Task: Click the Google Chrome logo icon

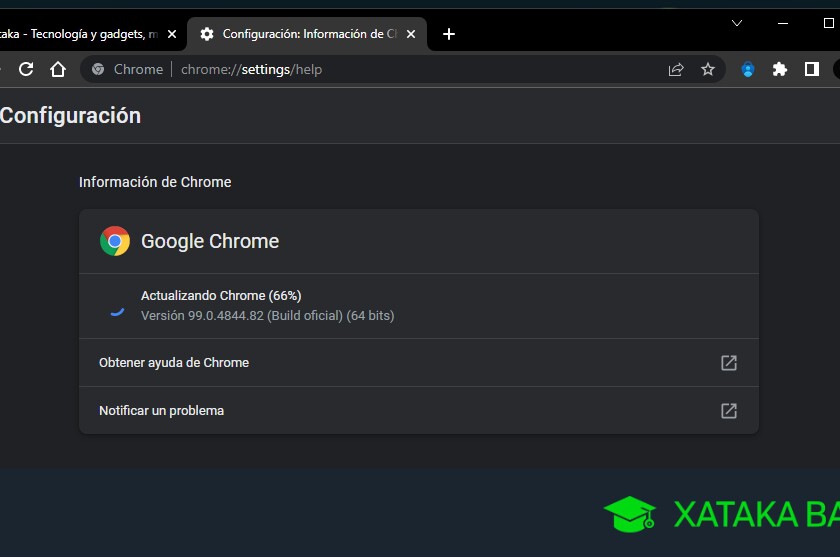Action: [x=115, y=241]
